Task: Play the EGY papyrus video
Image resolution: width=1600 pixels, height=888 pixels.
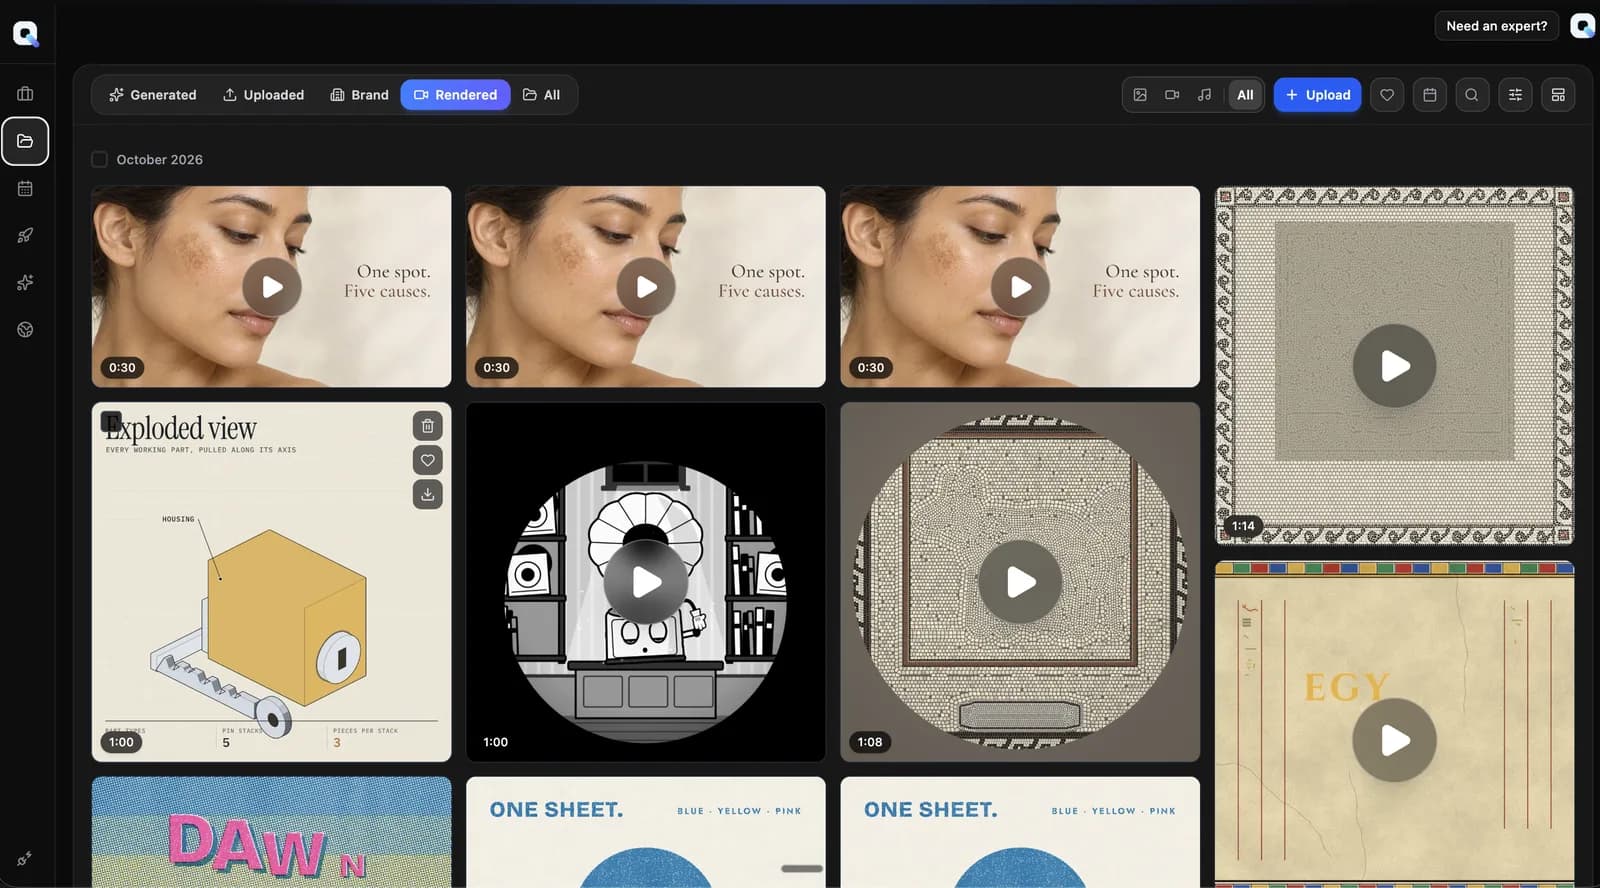Action: coord(1395,740)
